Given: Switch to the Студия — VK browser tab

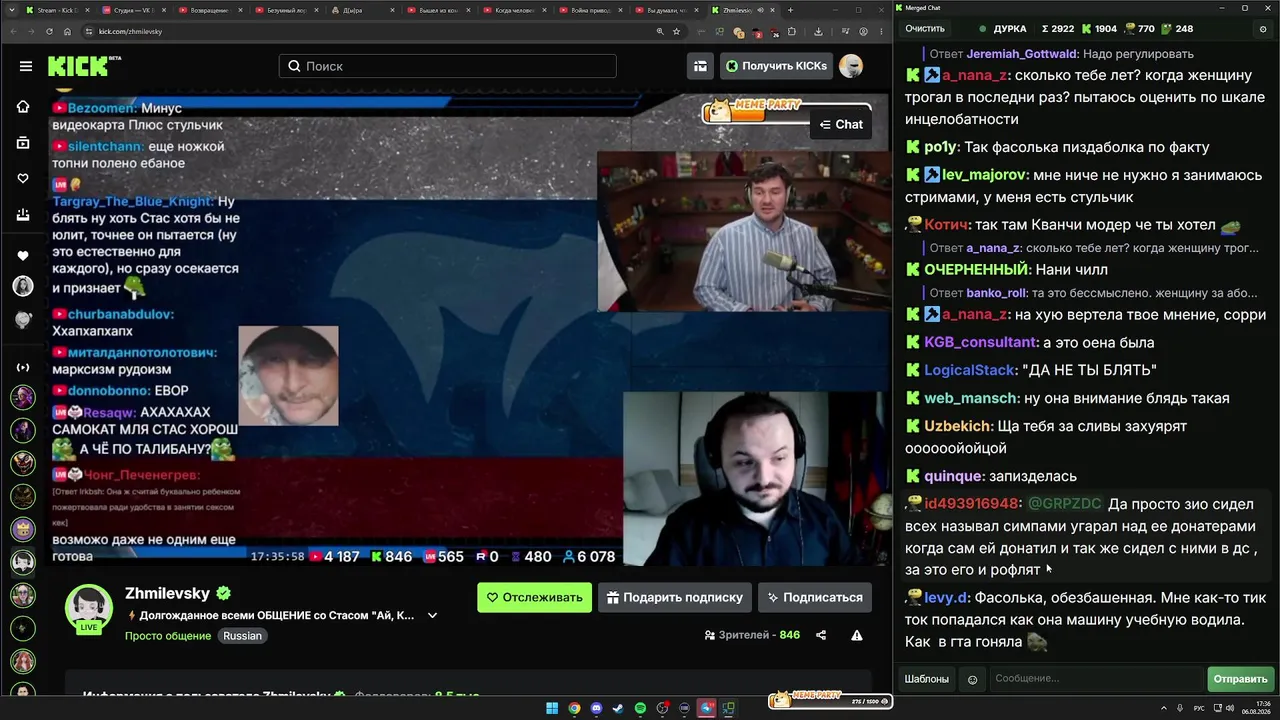Looking at the screenshot, I should click(x=134, y=10).
